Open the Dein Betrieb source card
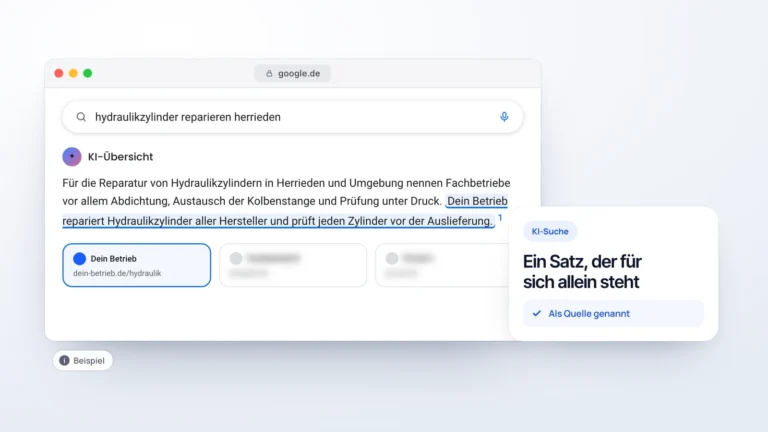Screen dimensions: 768x432 point(137,265)
